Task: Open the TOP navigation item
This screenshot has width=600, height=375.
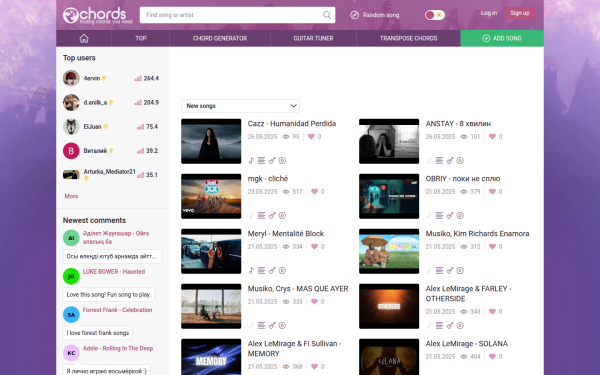Action: click(x=140, y=38)
